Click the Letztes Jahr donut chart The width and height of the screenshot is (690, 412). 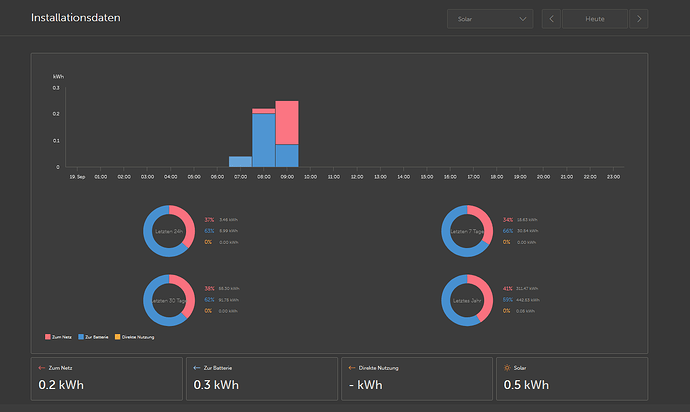click(x=467, y=300)
